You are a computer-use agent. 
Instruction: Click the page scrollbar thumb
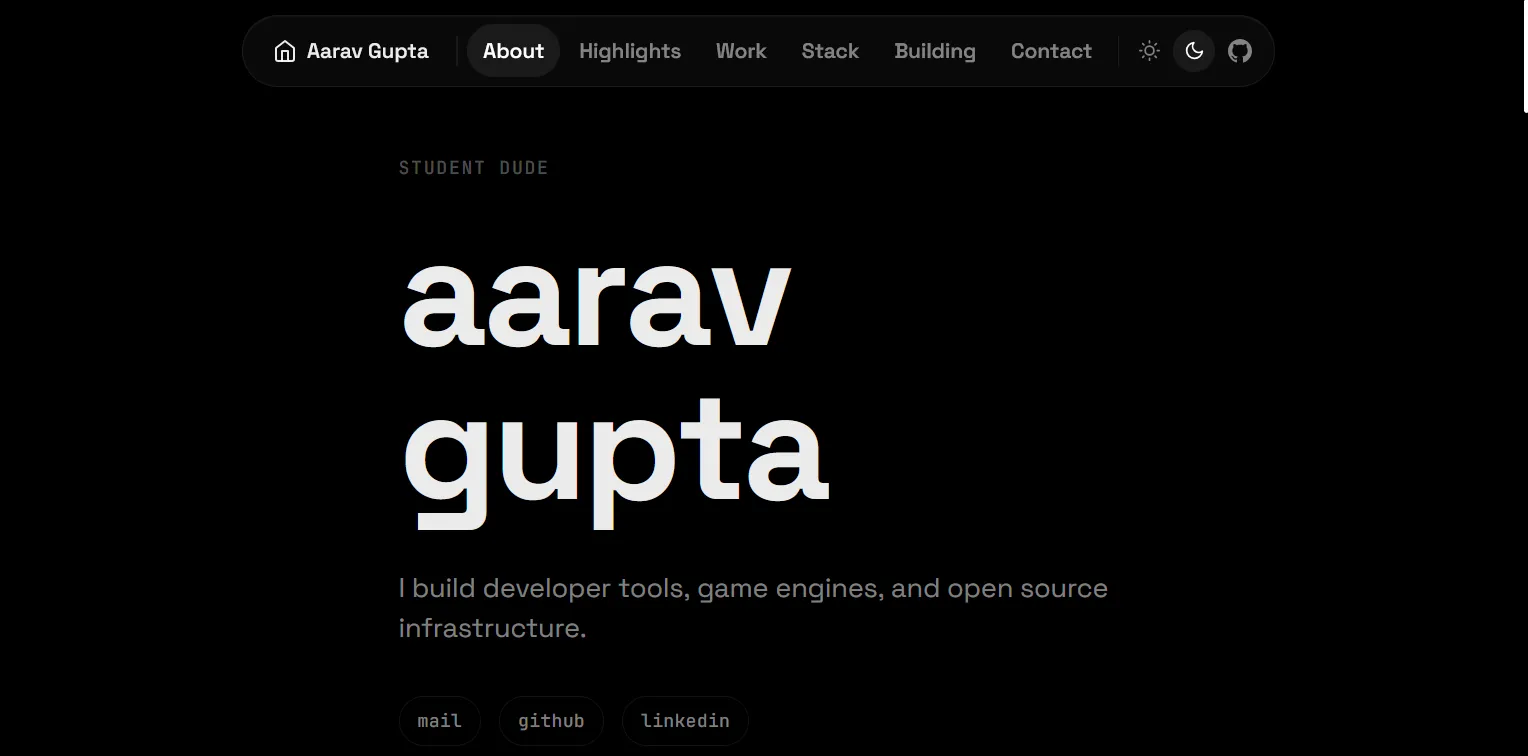tap(1525, 56)
